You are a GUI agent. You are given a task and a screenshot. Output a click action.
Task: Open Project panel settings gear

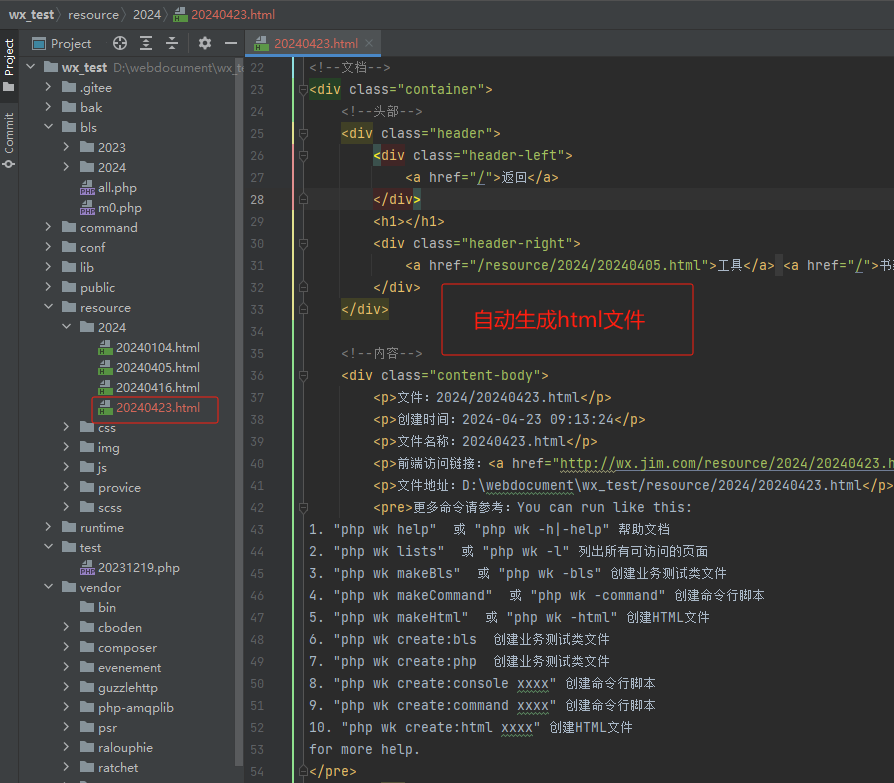205,43
